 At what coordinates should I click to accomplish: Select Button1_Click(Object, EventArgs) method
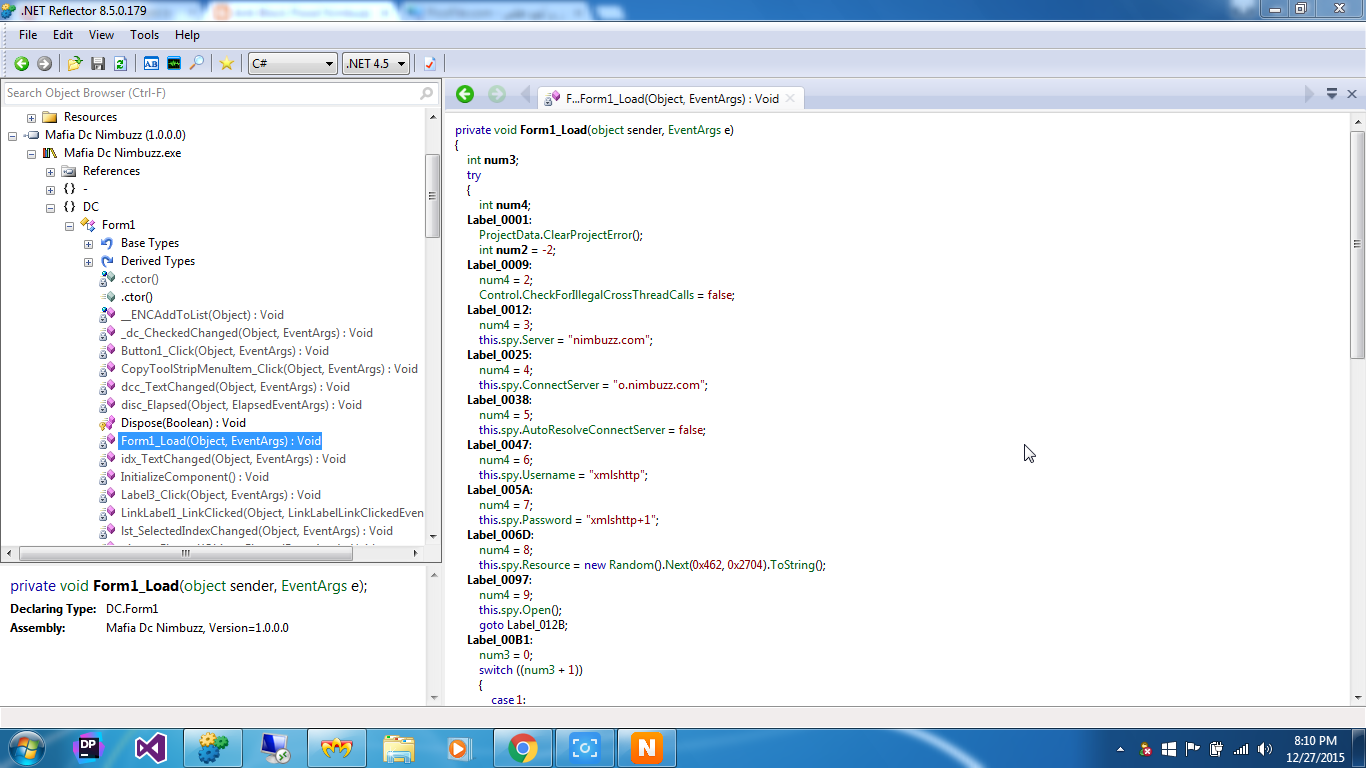225,351
